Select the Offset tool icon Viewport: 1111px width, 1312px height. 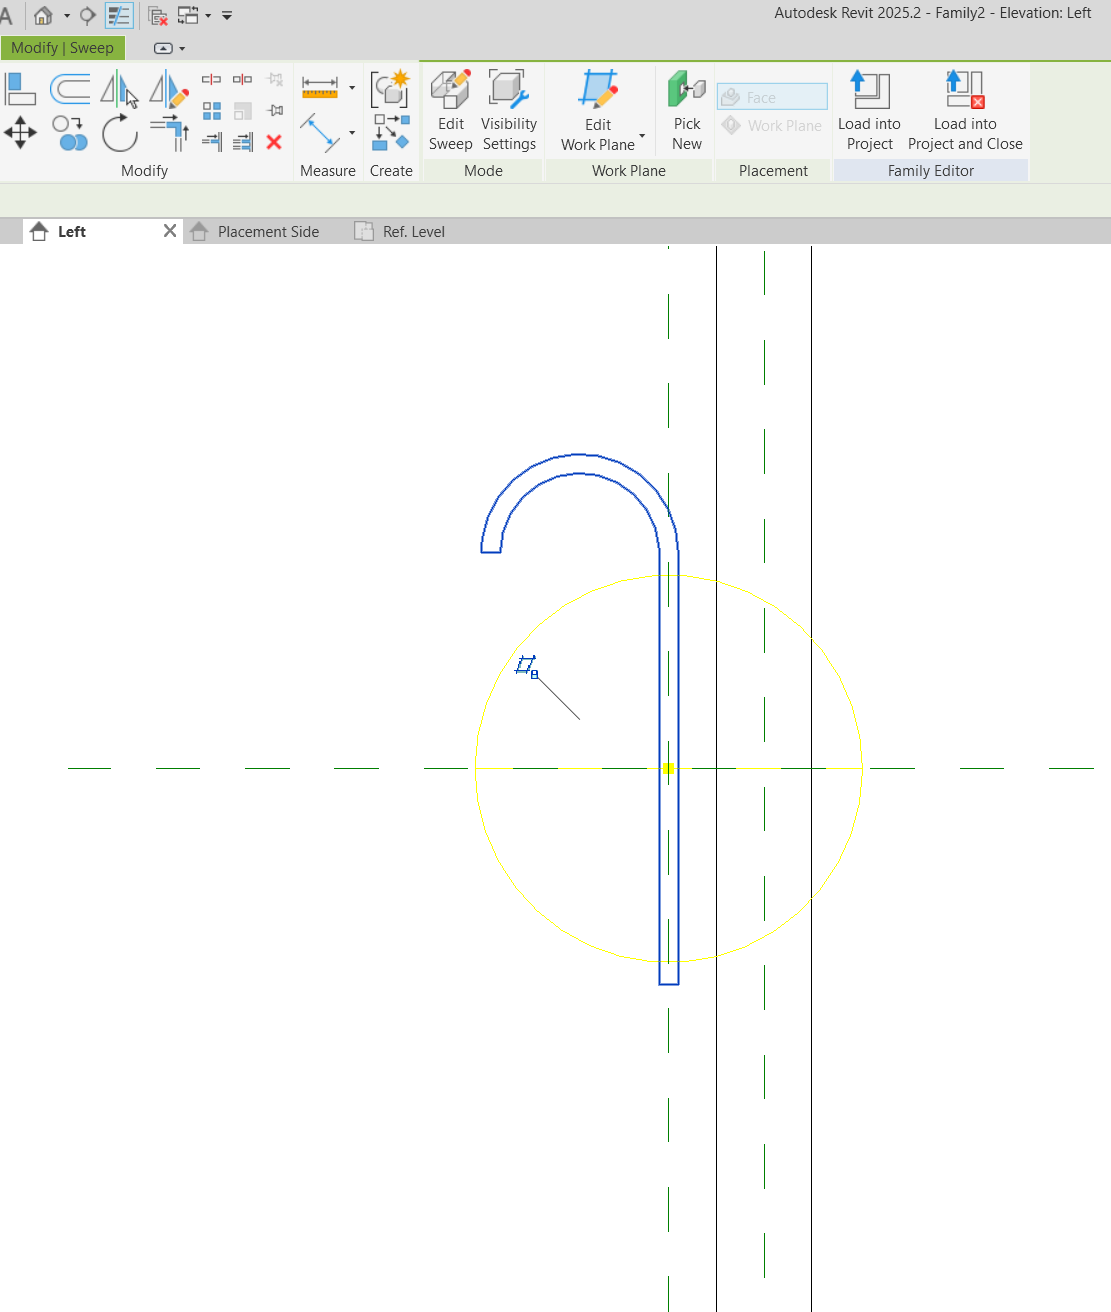[70, 89]
